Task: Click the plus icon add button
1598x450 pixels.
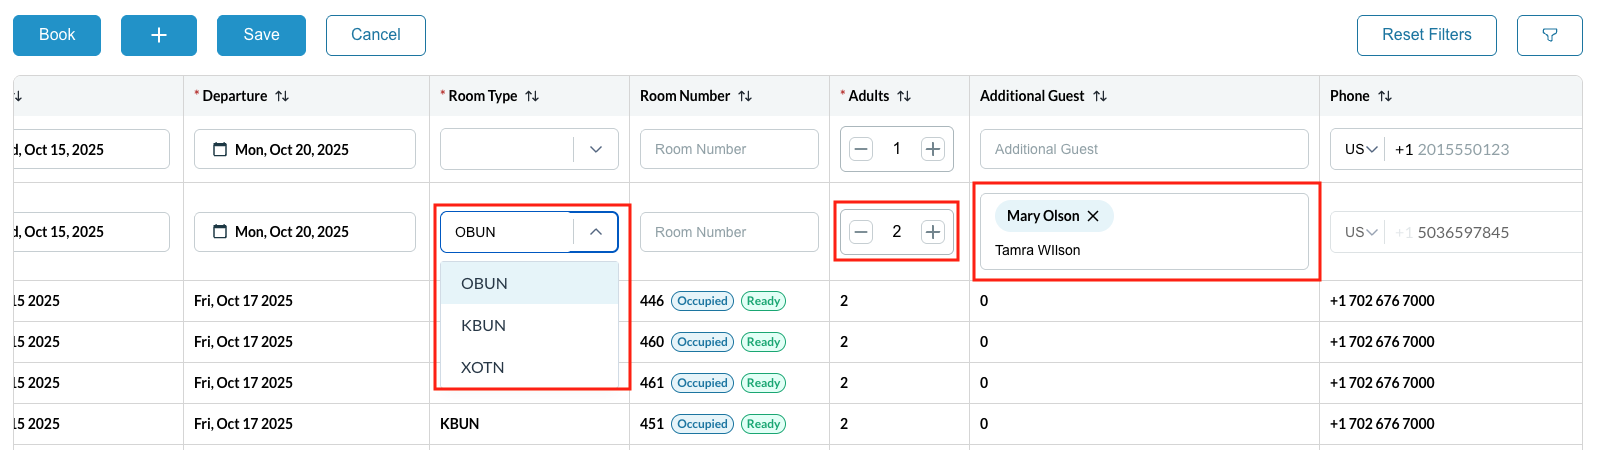Action: coord(158,35)
